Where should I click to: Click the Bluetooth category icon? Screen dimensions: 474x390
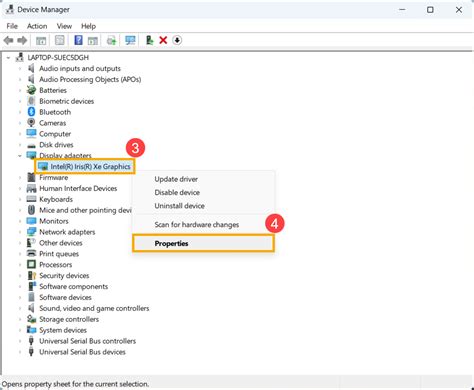point(31,112)
